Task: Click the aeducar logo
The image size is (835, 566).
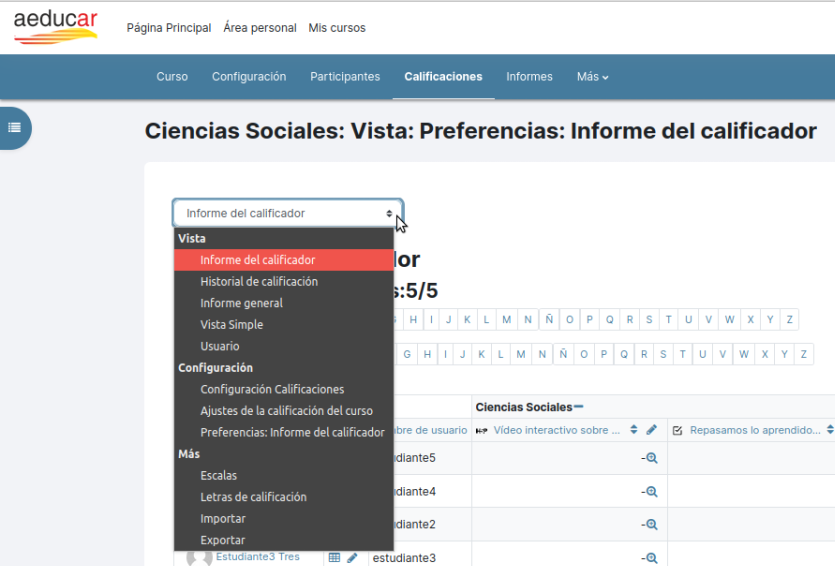Action: [x=55, y=27]
